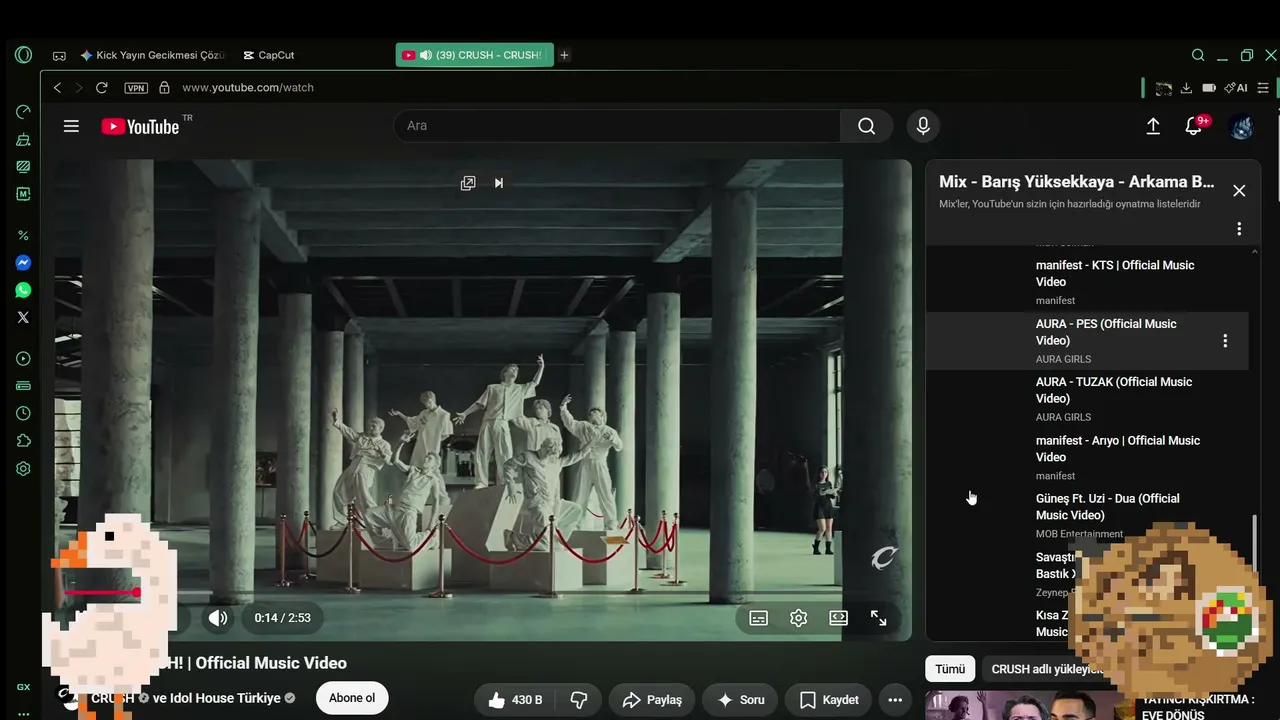The height and width of the screenshot is (720, 1280).
Task: Click the YouTube search magnifier button
Action: pyautogui.click(x=867, y=126)
